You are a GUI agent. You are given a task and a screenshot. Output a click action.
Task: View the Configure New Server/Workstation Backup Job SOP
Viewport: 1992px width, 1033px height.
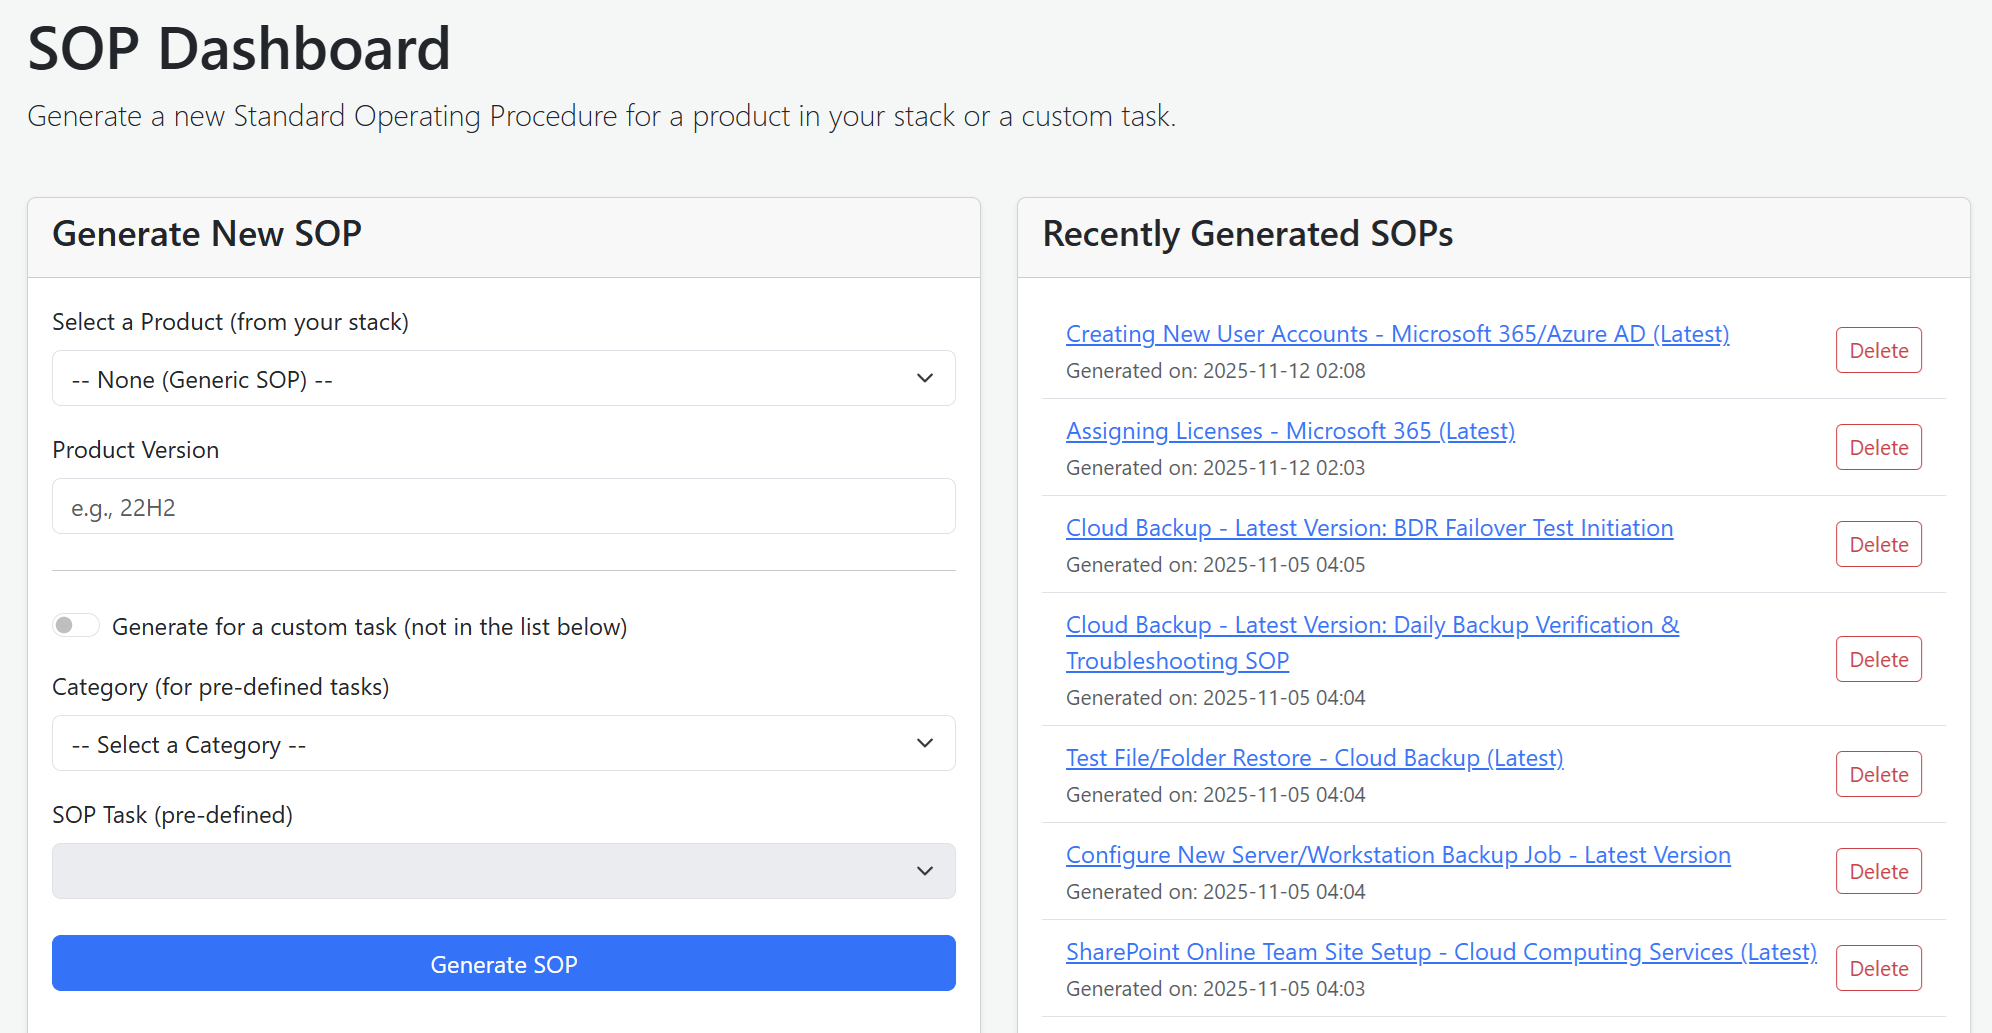(x=1397, y=855)
